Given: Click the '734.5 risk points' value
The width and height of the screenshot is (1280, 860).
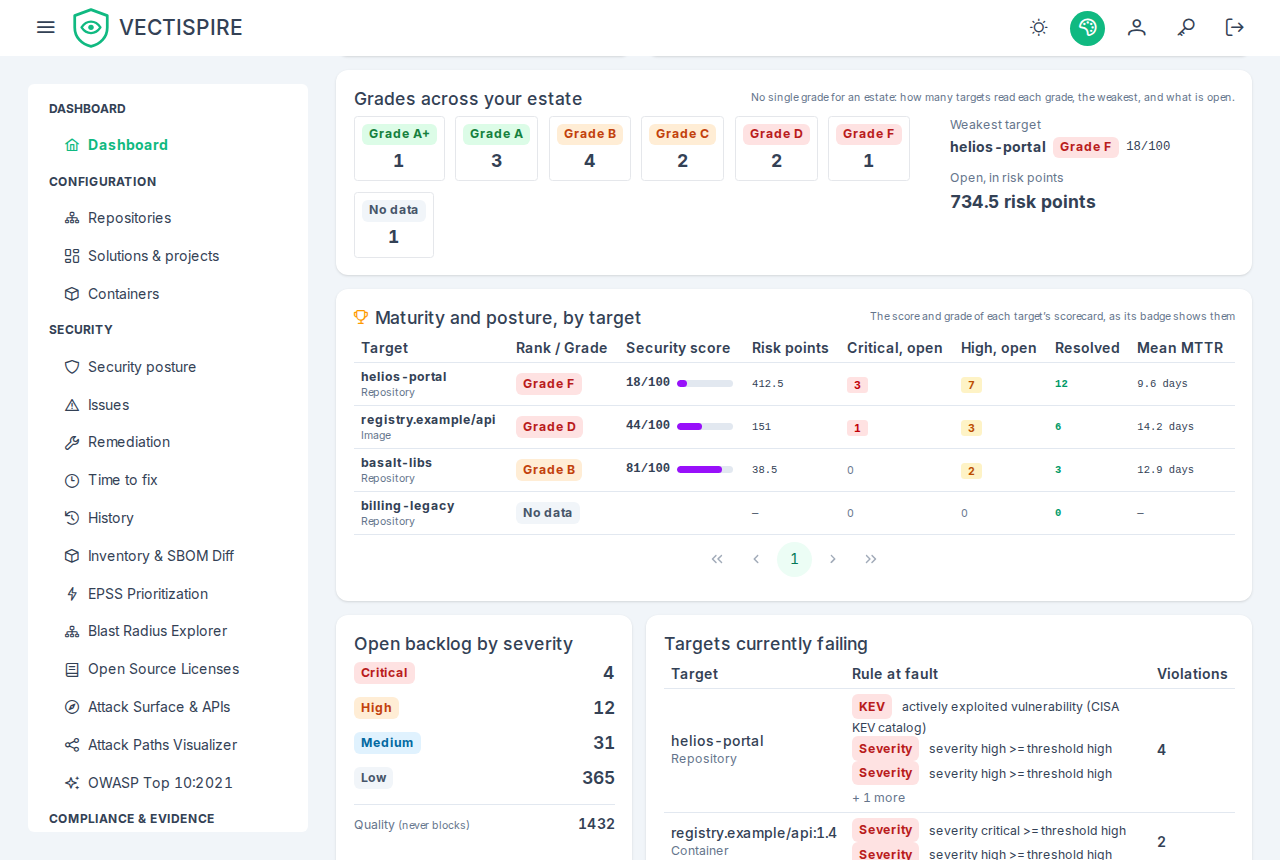Looking at the screenshot, I should (x=1023, y=202).
